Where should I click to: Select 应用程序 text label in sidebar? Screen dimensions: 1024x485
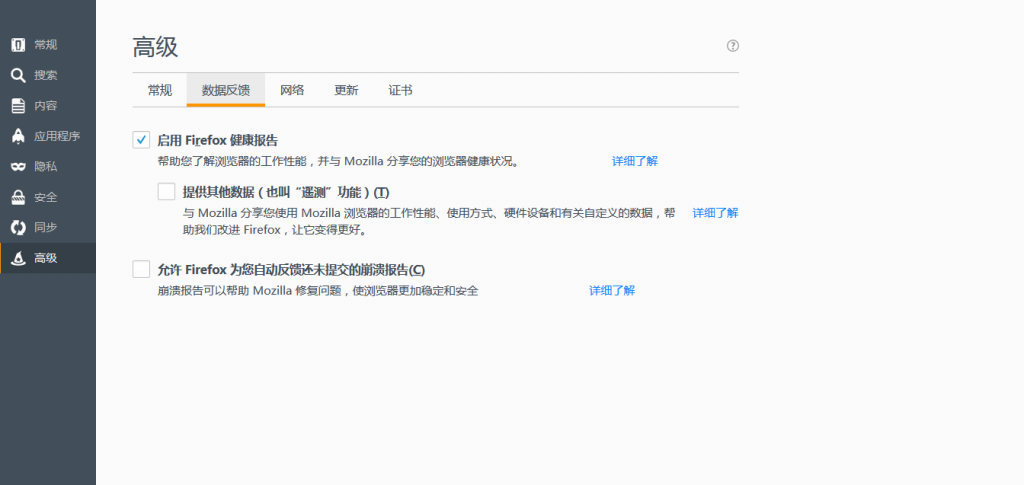57,136
